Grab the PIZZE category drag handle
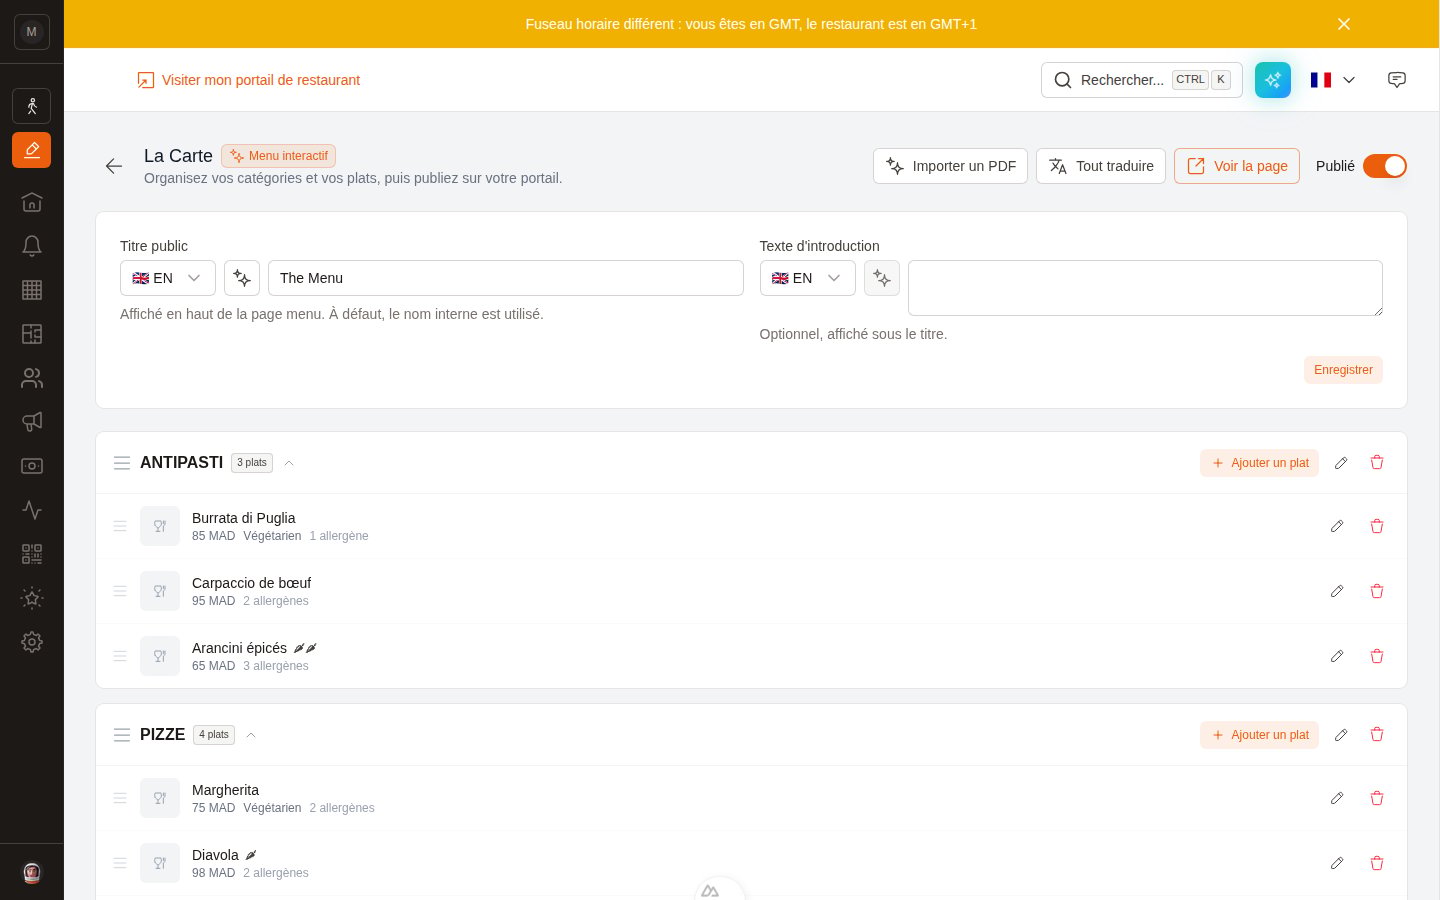 [122, 735]
